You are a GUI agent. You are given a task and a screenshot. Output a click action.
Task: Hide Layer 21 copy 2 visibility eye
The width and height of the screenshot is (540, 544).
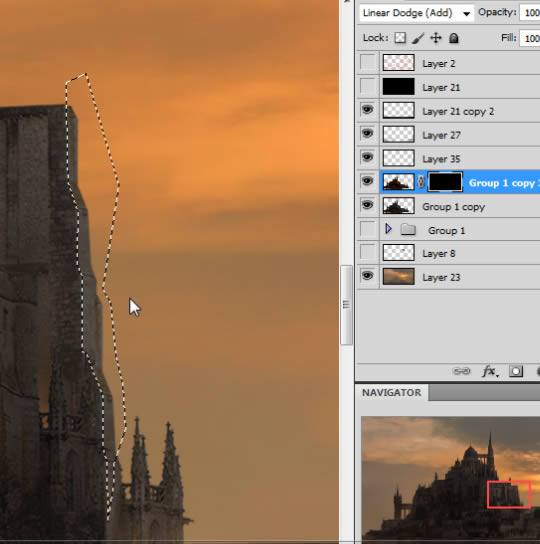click(x=368, y=110)
